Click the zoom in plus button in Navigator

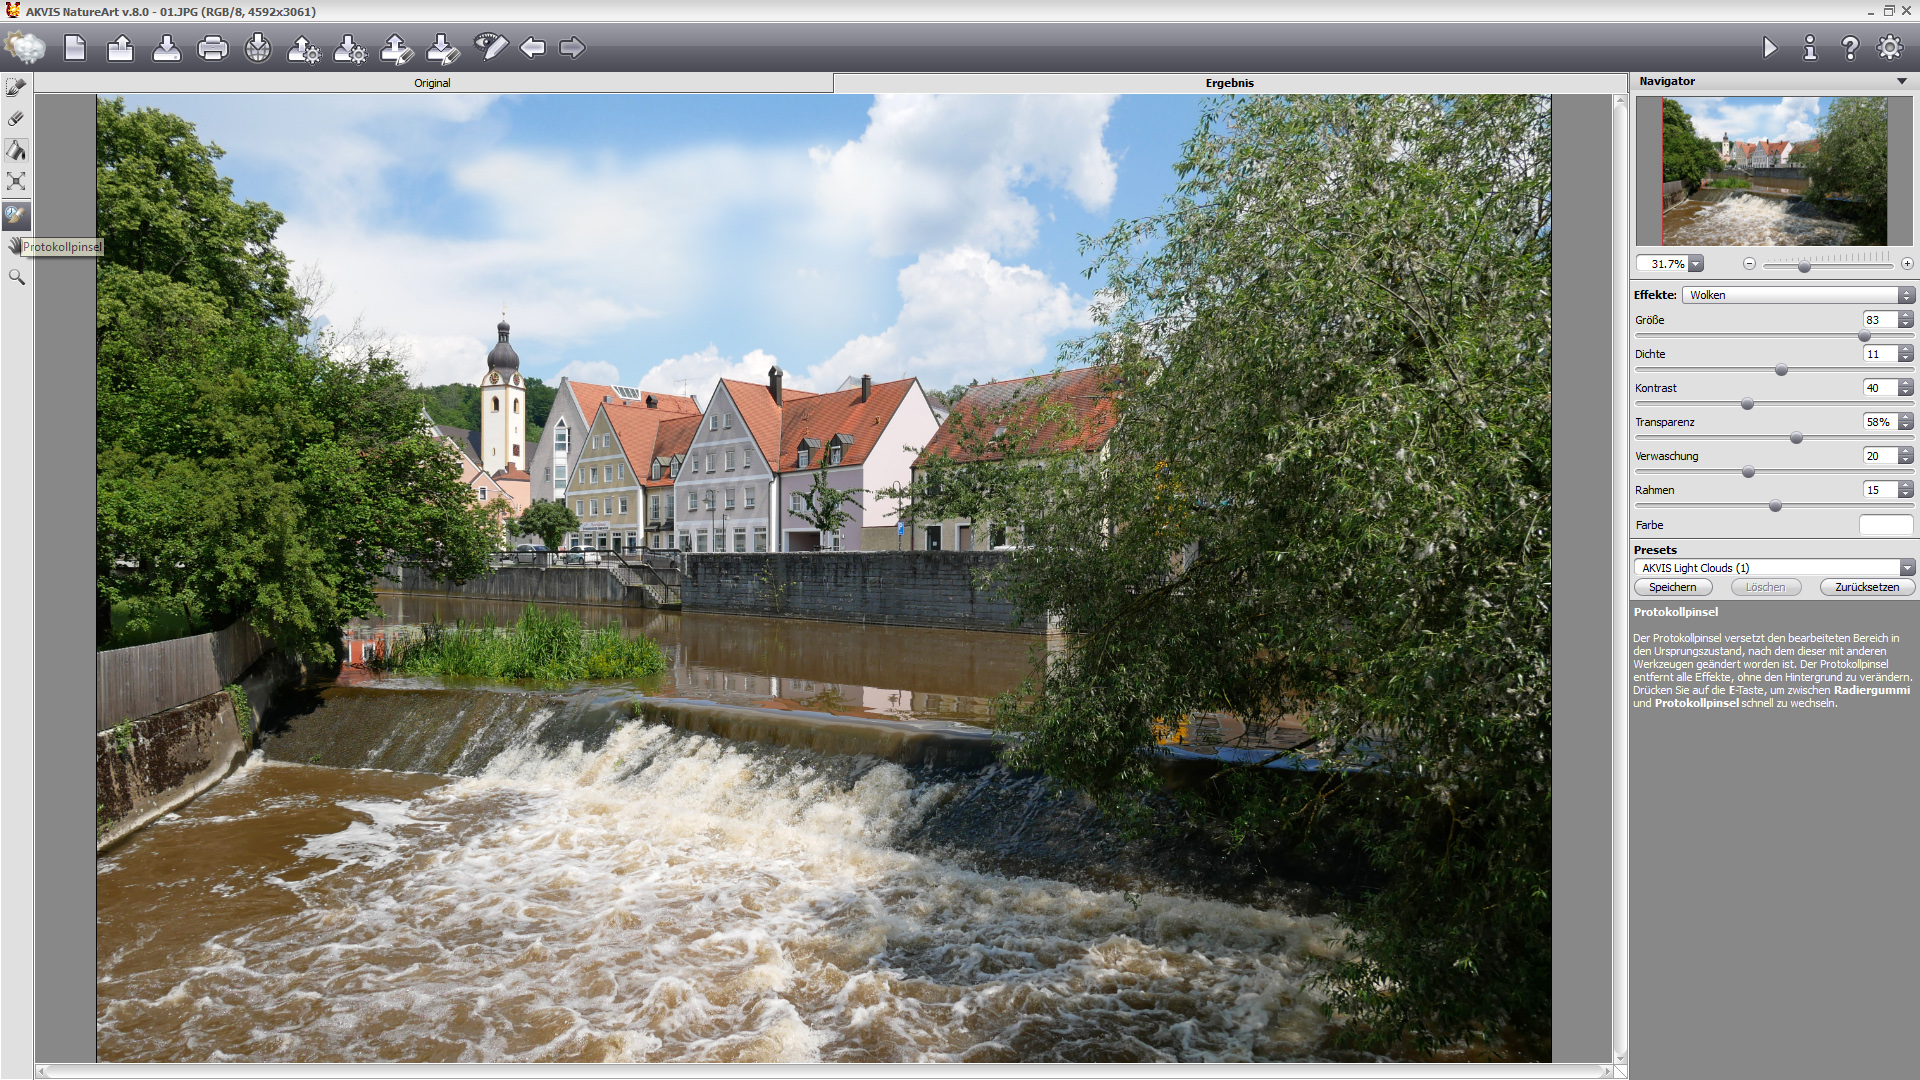click(x=1907, y=264)
